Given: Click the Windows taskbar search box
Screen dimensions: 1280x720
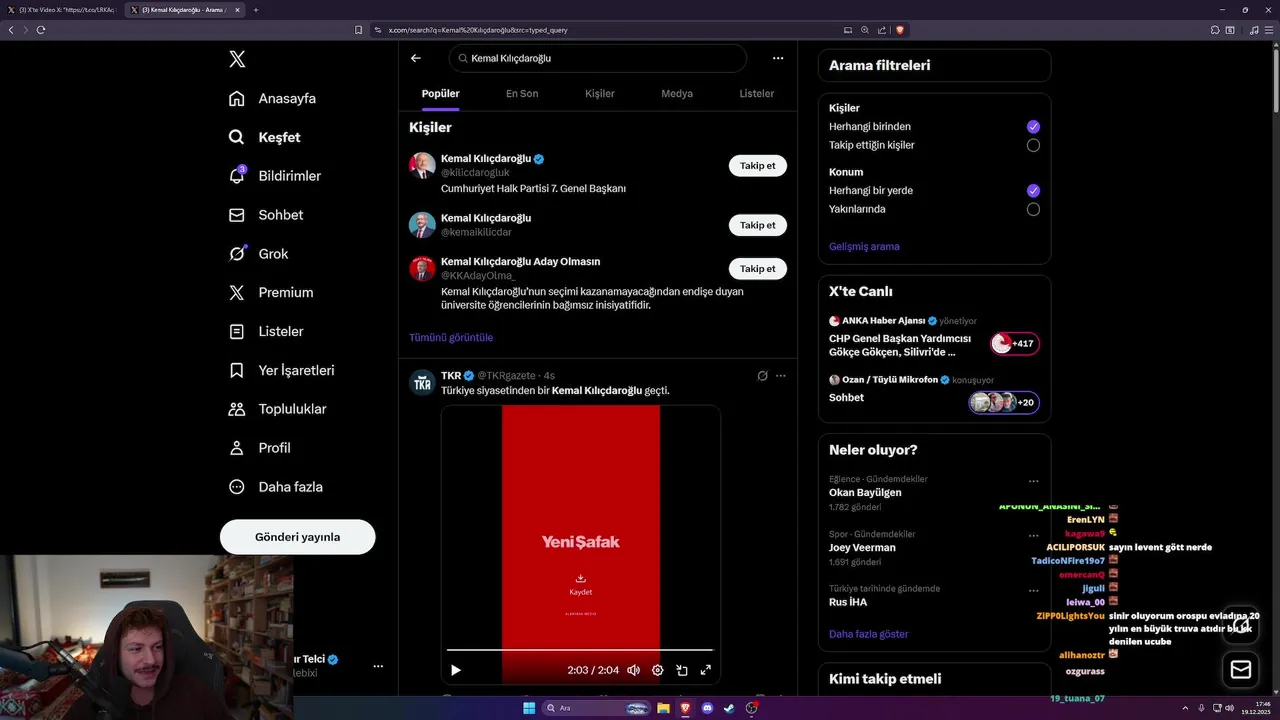Looking at the screenshot, I should pos(595,709).
